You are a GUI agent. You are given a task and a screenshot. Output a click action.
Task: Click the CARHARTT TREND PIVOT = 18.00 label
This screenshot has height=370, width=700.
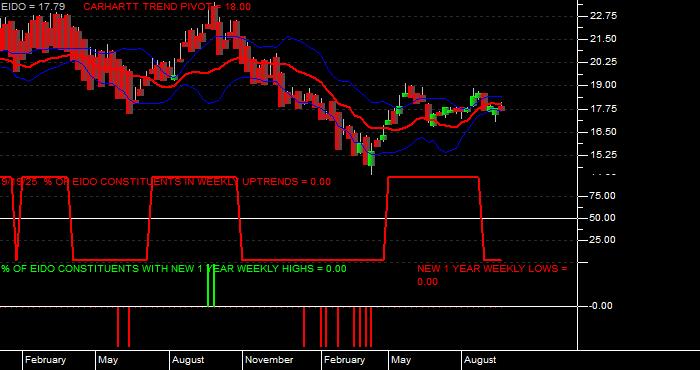[167, 7]
